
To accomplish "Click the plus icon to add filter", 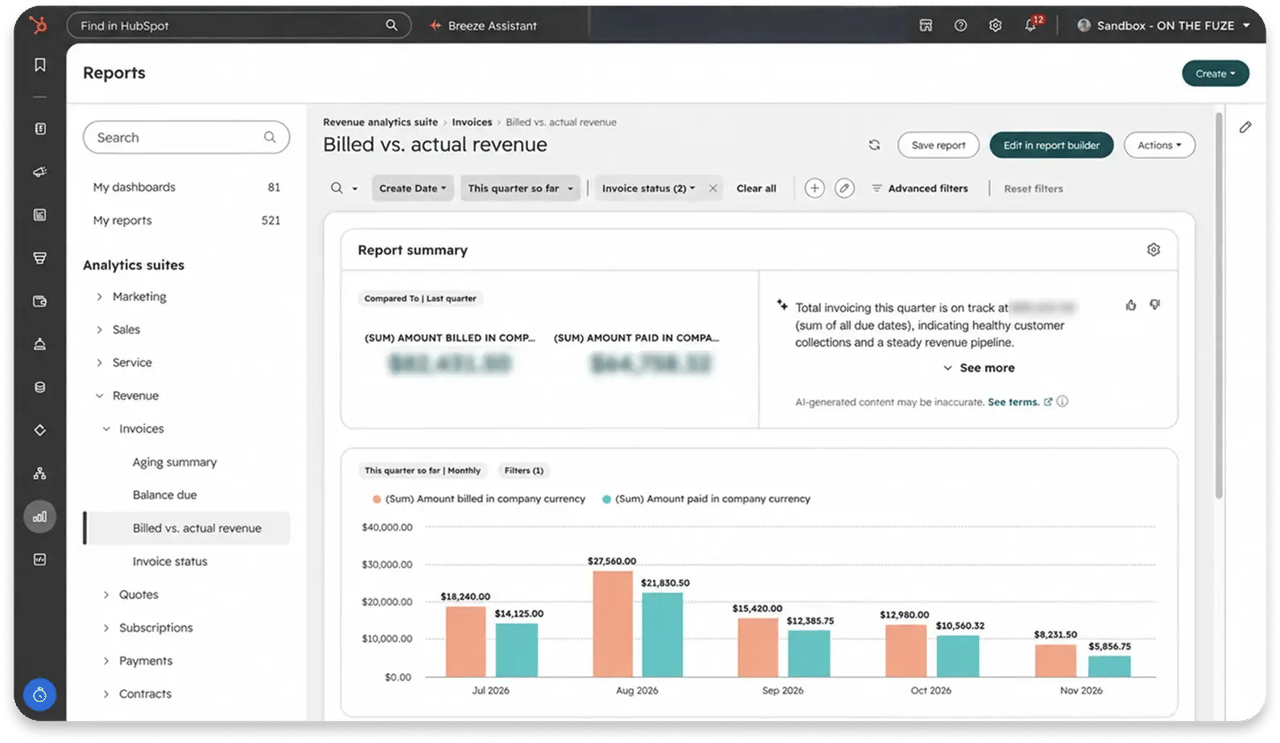I will (814, 188).
